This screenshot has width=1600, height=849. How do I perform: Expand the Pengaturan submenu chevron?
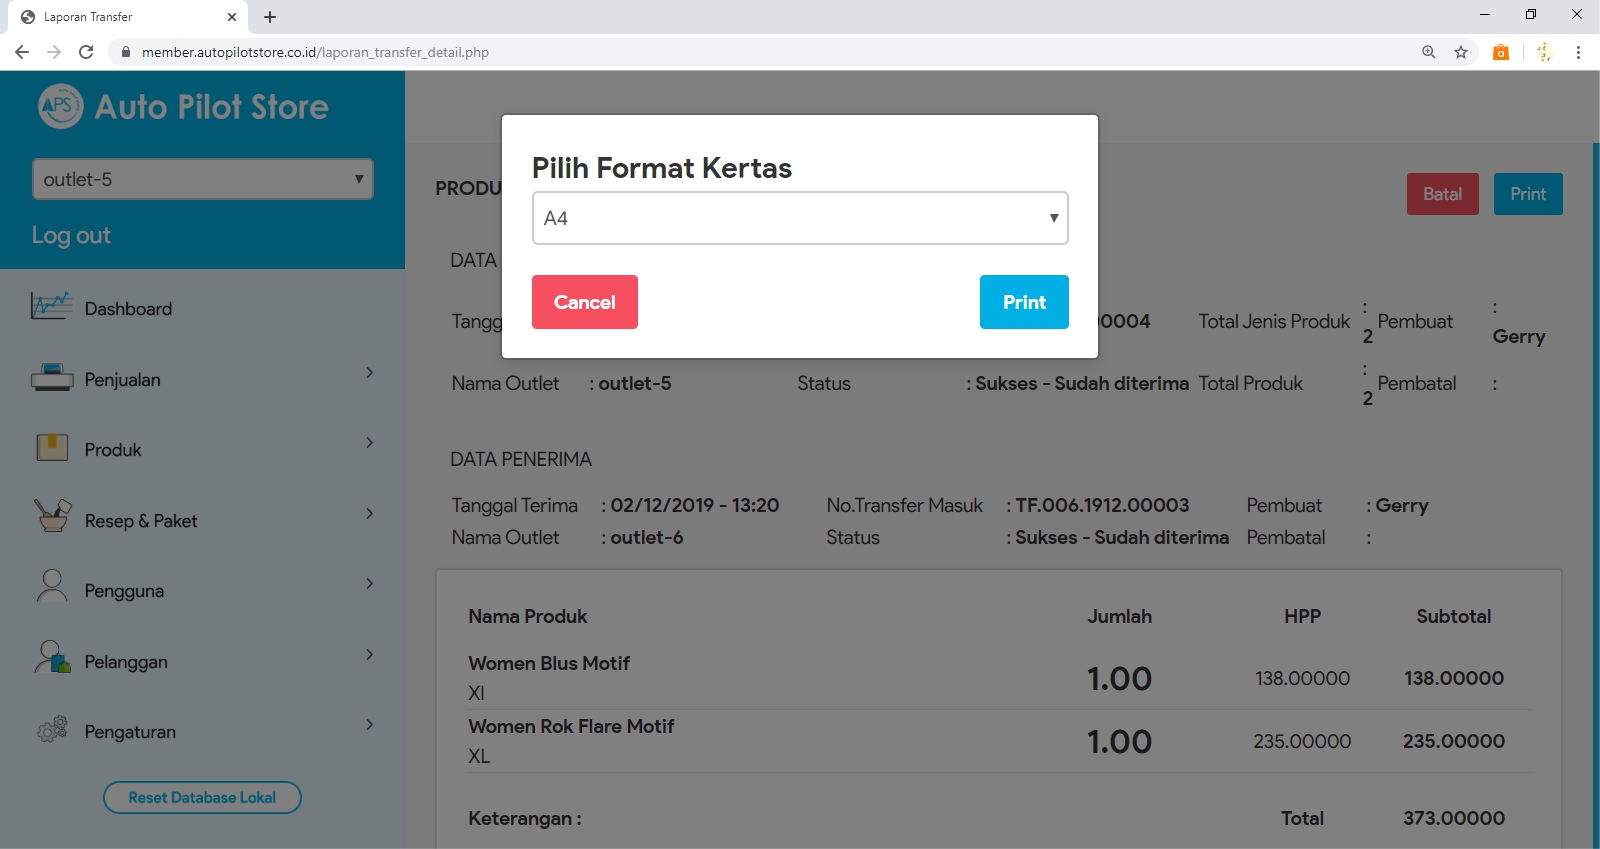click(369, 725)
